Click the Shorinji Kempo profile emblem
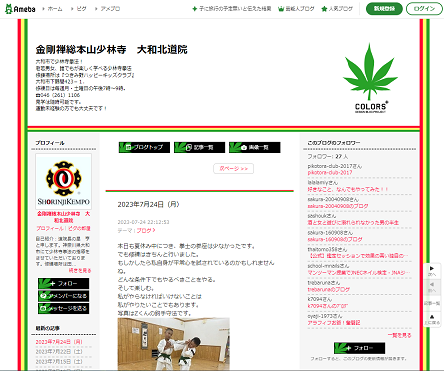Viewport: 444px width, 371px height. pos(63,182)
